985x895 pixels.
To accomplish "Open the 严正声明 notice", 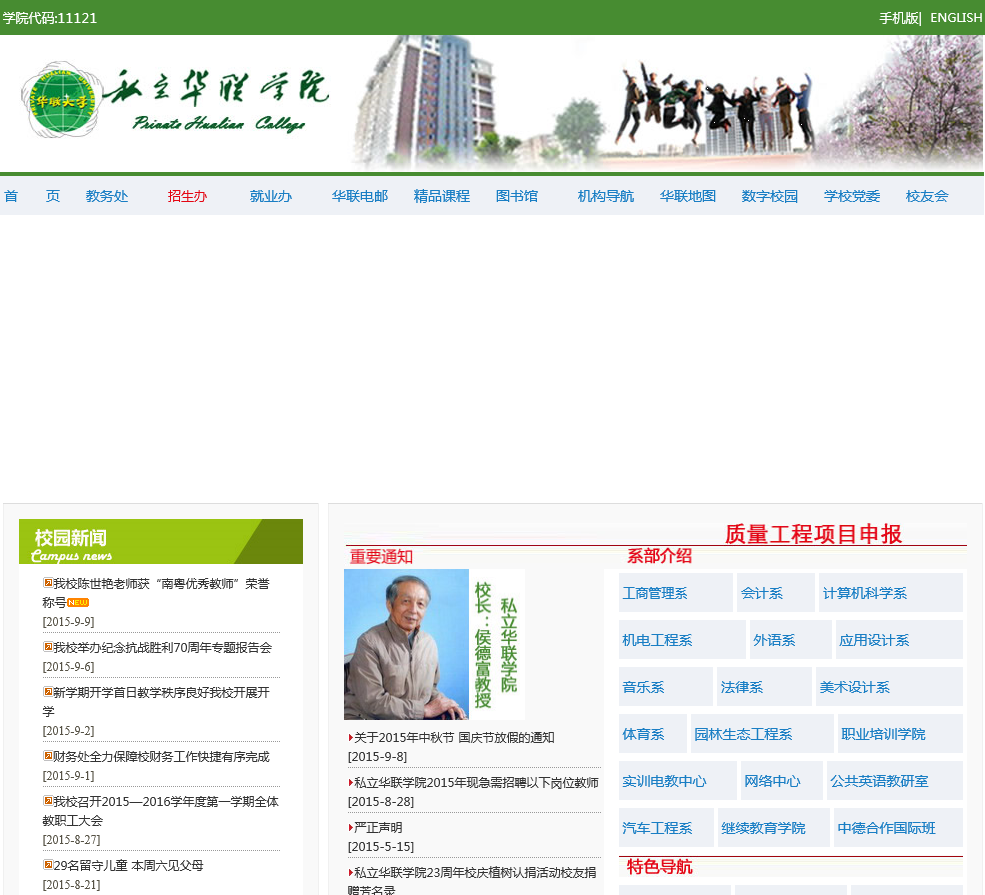I will [378, 828].
